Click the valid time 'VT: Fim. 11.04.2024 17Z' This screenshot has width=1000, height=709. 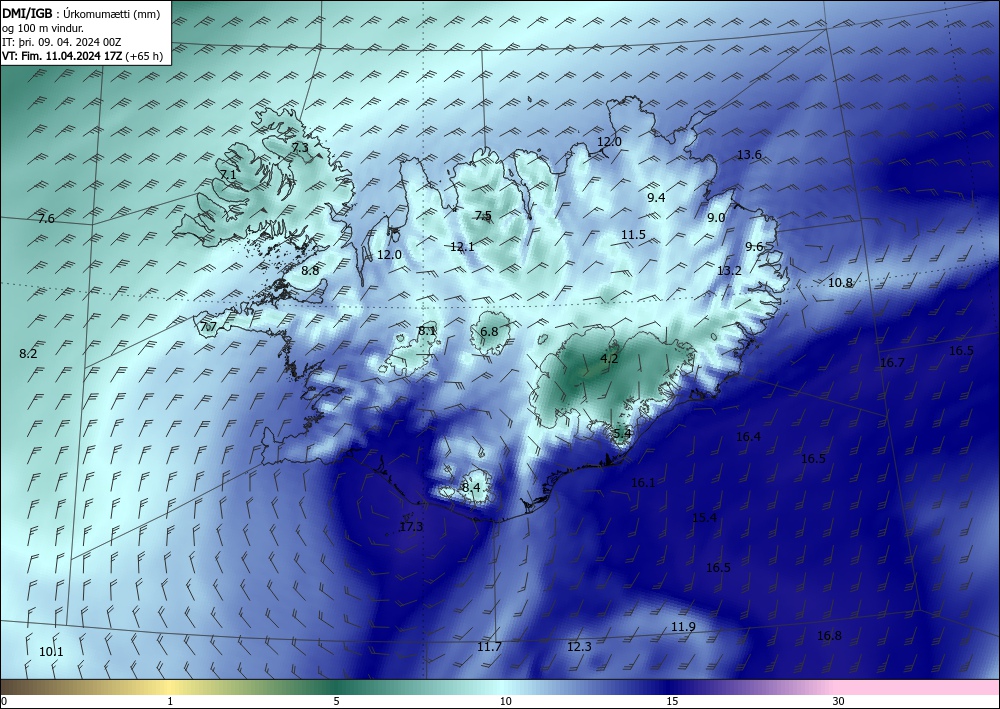click(63, 56)
